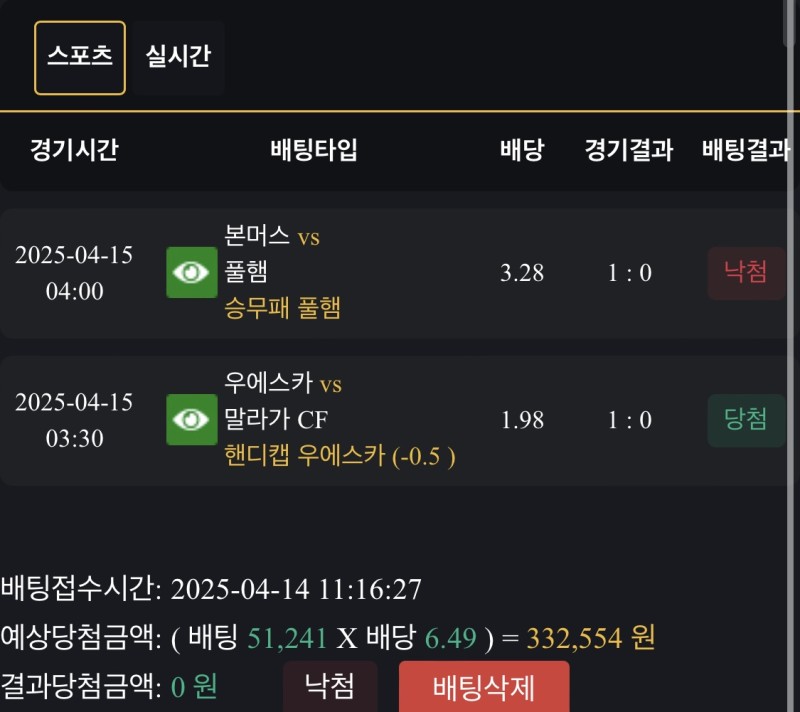Image resolution: width=800 pixels, height=712 pixels.
Task: Click the 말라가 CF team name
Action: tap(277, 420)
